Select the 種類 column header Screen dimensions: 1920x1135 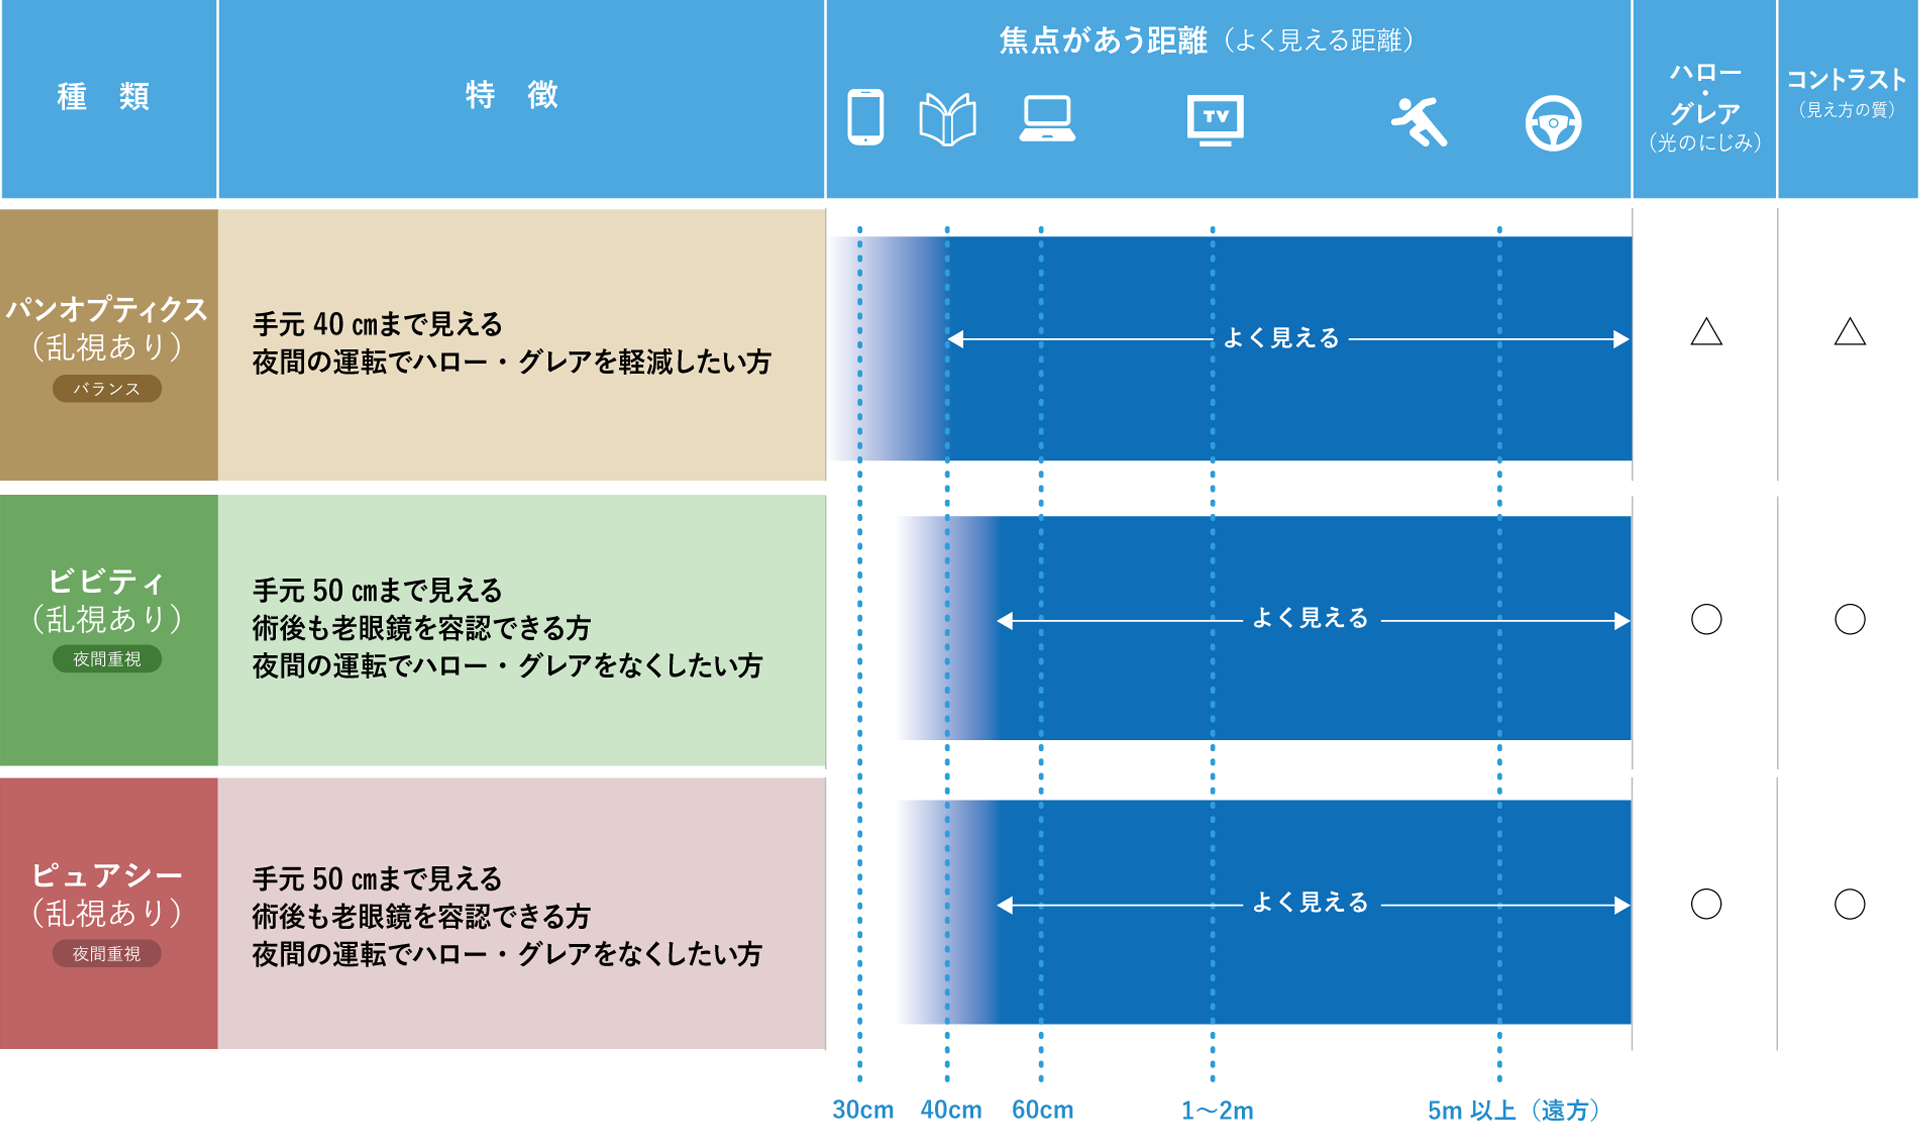click(105, 97)
